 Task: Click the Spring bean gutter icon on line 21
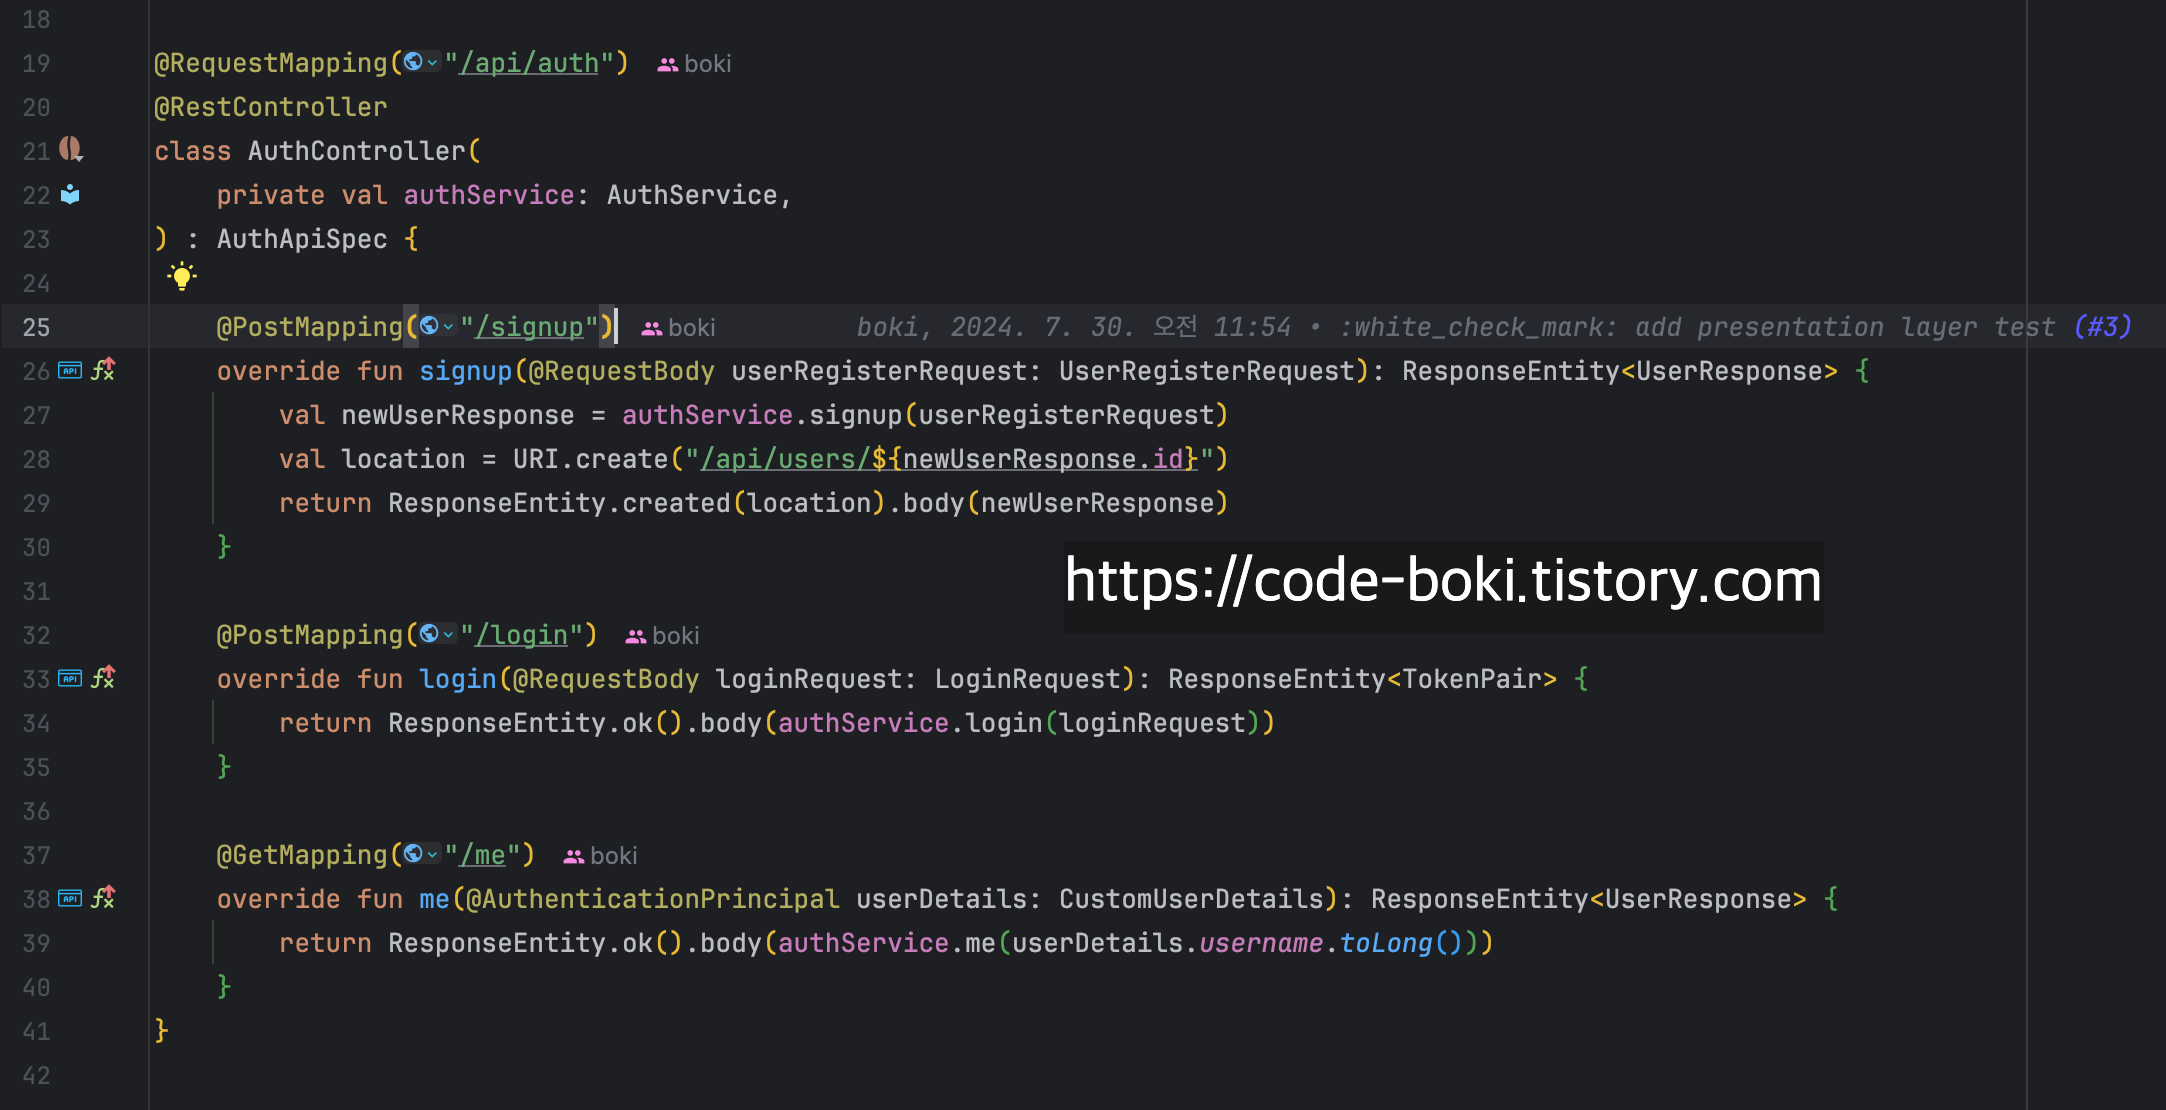70,150
